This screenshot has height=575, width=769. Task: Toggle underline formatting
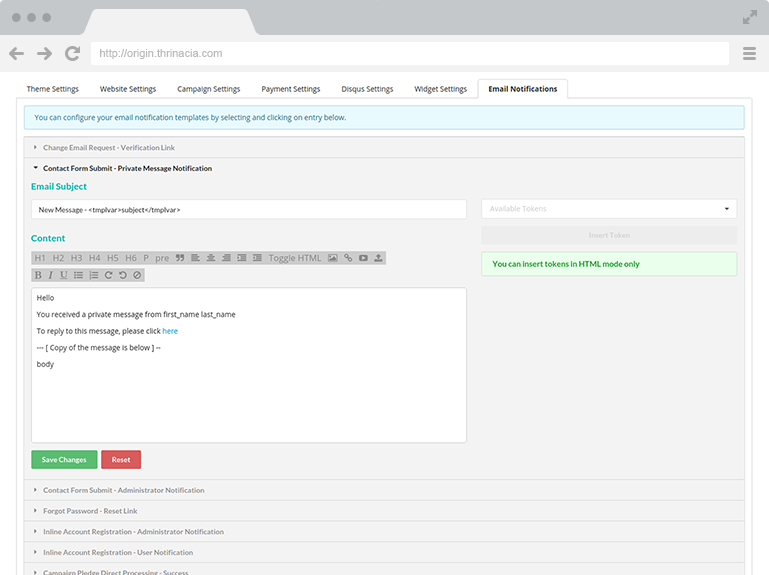63,275
